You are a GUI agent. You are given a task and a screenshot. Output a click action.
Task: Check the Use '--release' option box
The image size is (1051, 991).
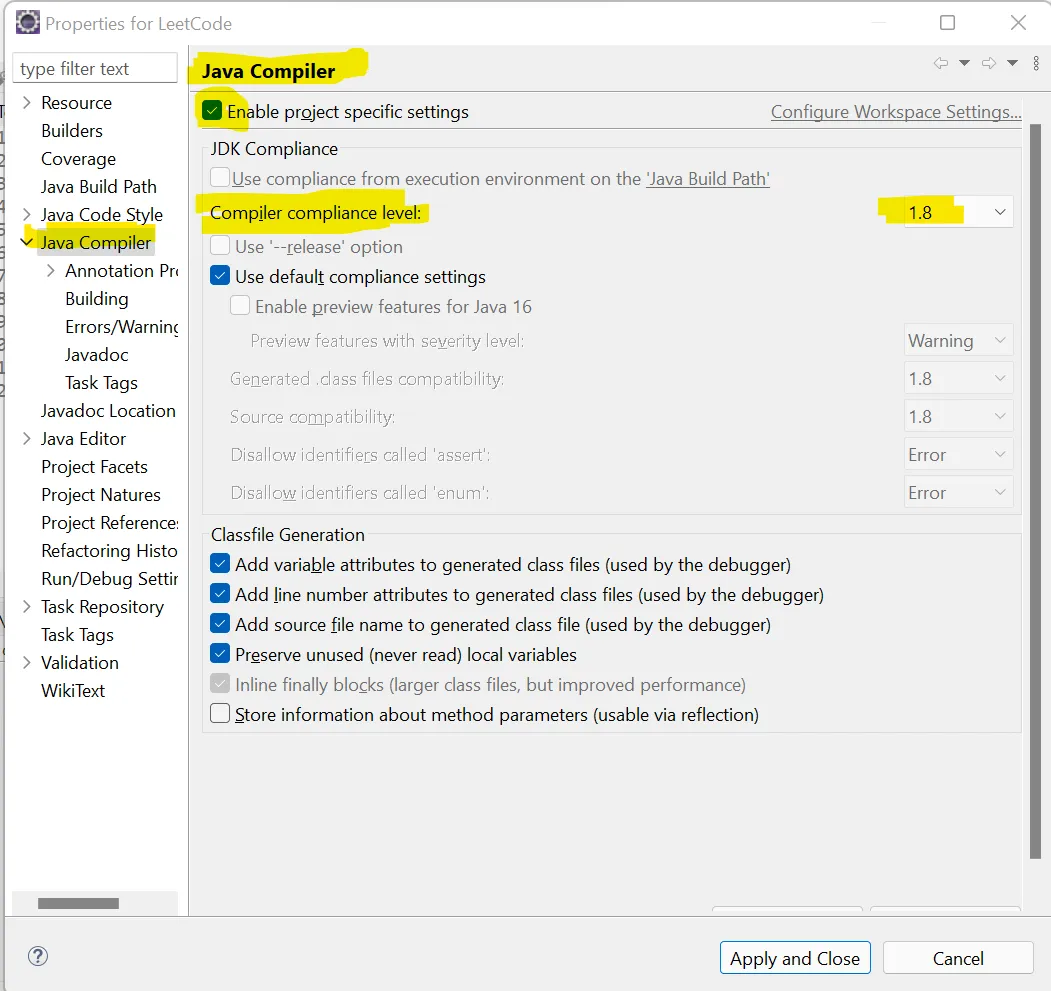[x=220, y=245]
